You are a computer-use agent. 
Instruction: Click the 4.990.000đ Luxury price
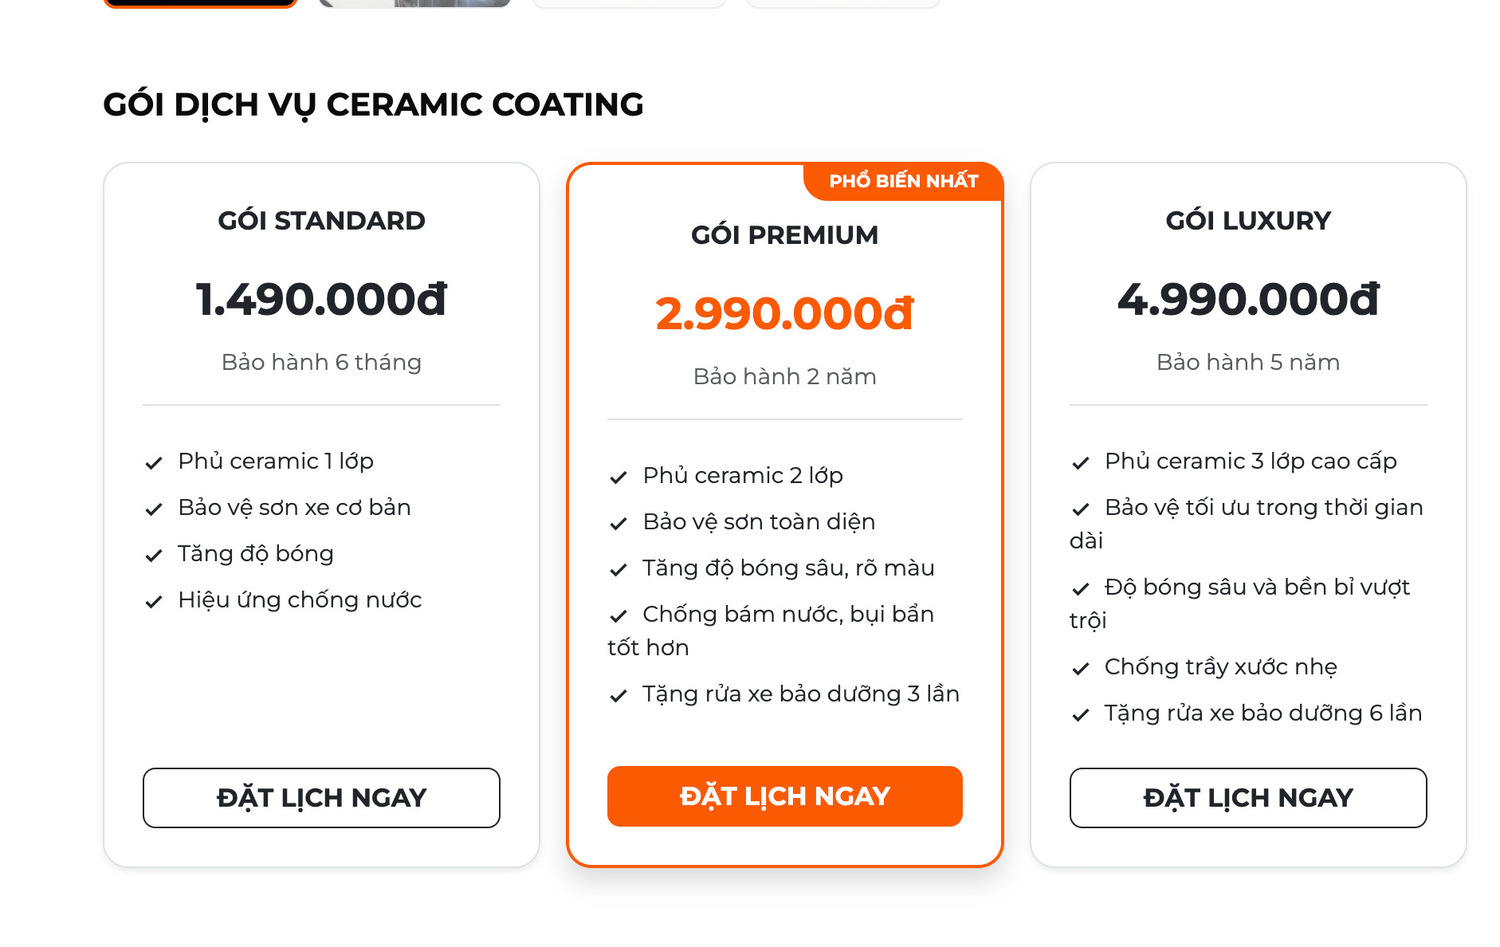tap(1248, 299)
